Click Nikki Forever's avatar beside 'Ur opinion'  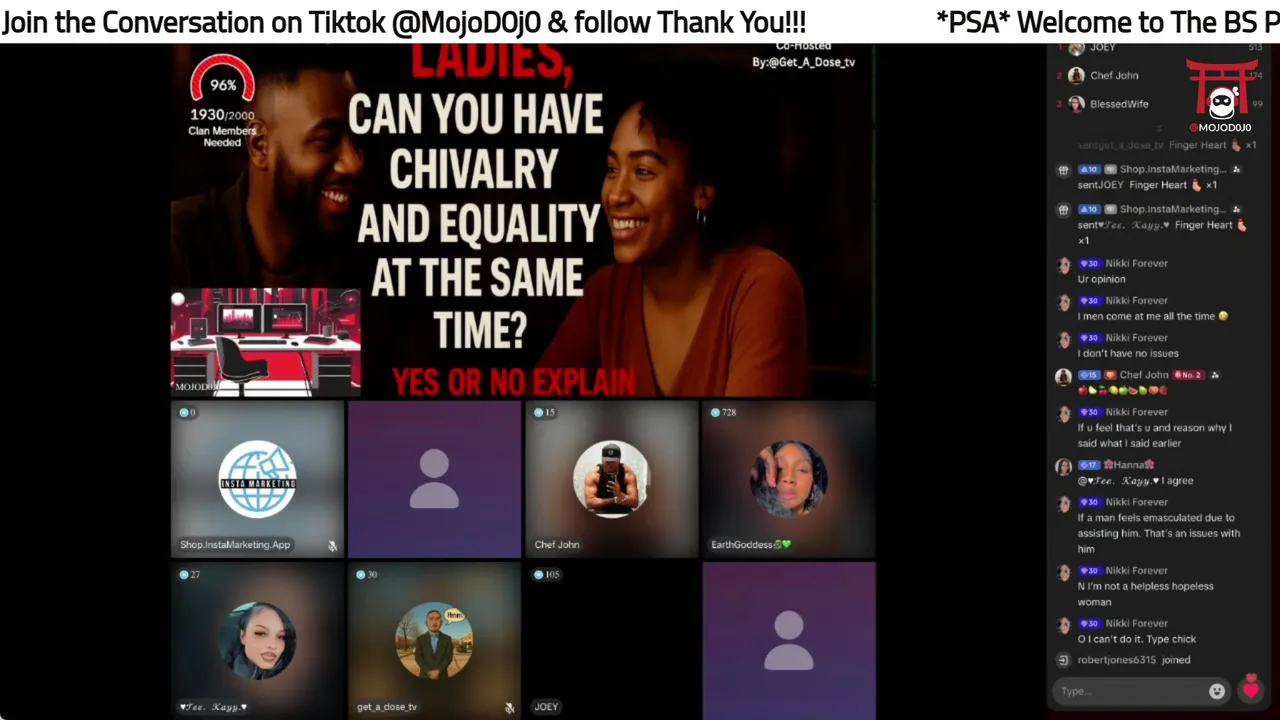pyautogui.click(x=1063, y=266)
